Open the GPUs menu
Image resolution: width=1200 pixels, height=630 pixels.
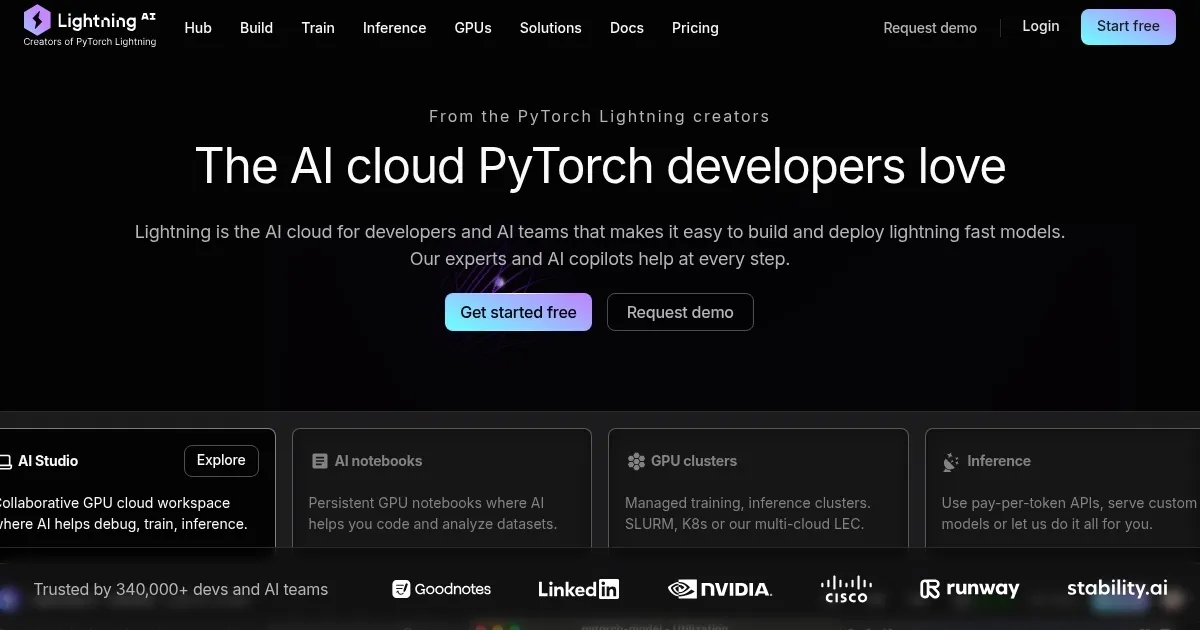pyautogui.click(x=473, y=28)
